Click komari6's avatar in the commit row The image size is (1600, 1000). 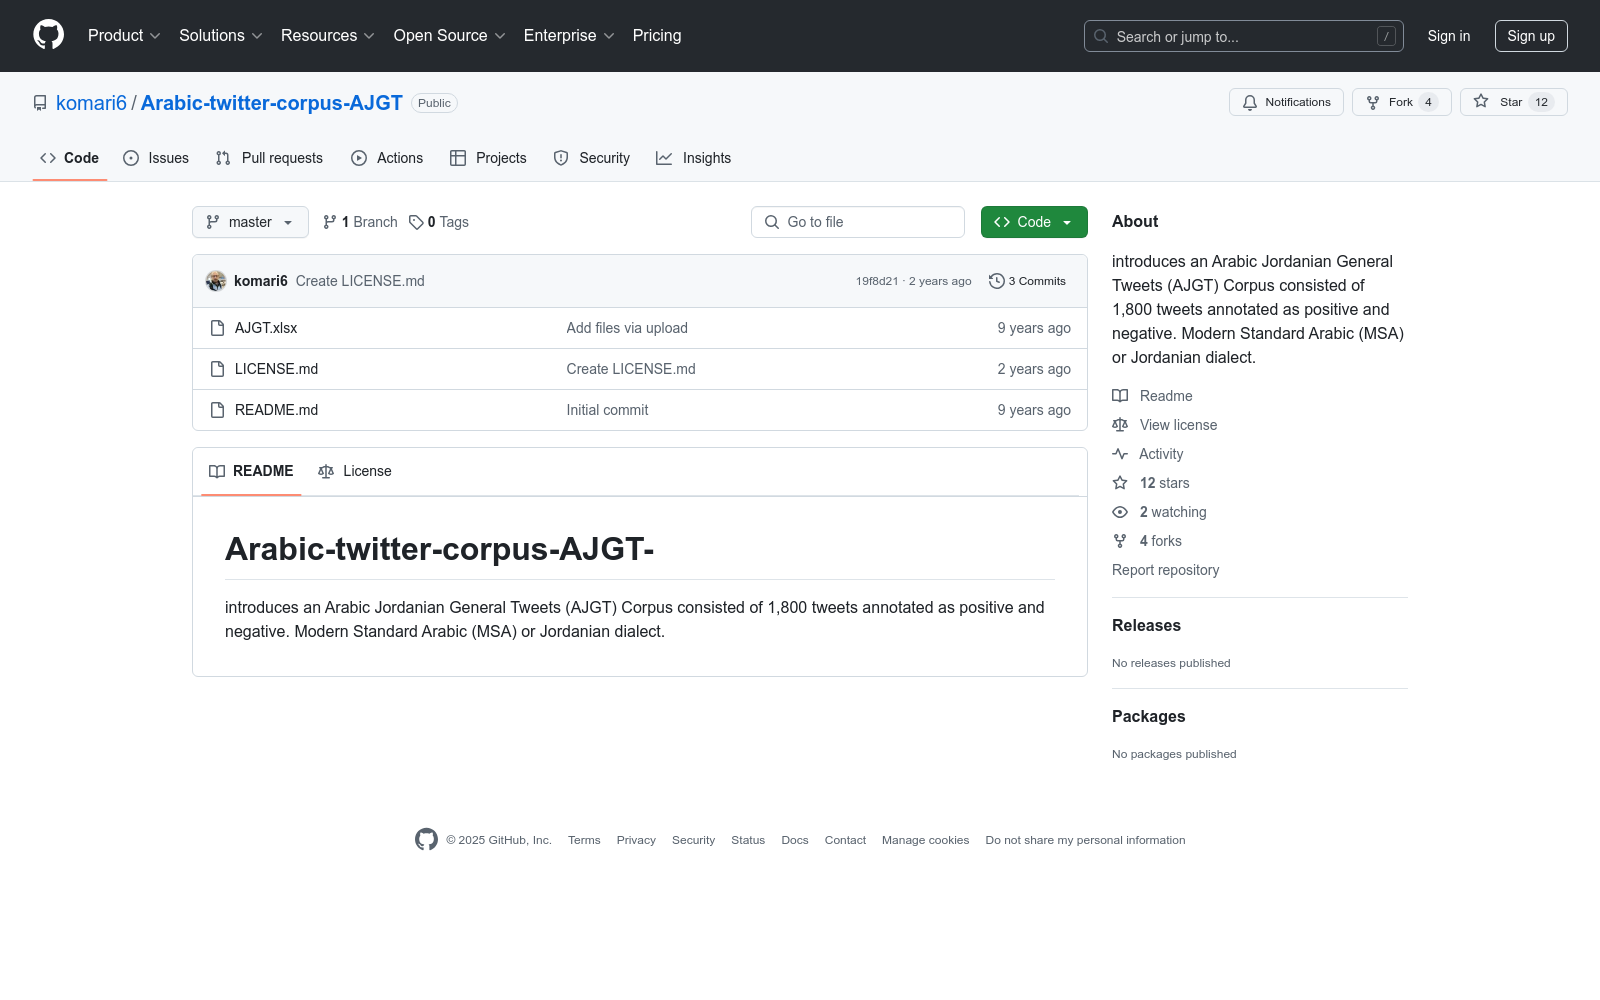pyautogui.click(x=216, y=281)
